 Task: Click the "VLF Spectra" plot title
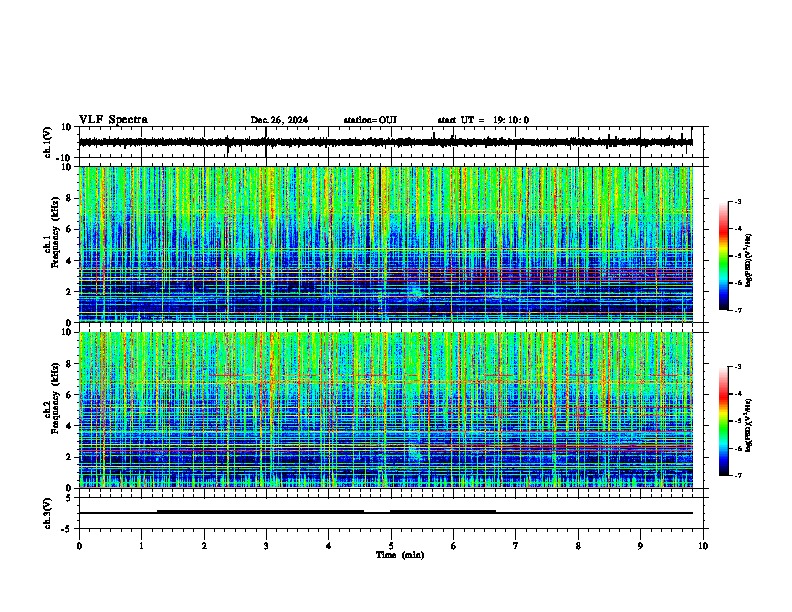pyautogui.click(x=113, y=120)
